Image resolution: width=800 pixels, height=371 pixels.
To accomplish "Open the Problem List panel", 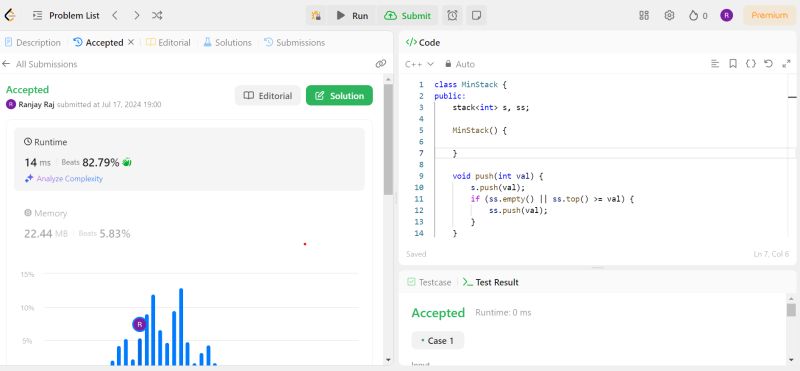I will tap(66, 16).
